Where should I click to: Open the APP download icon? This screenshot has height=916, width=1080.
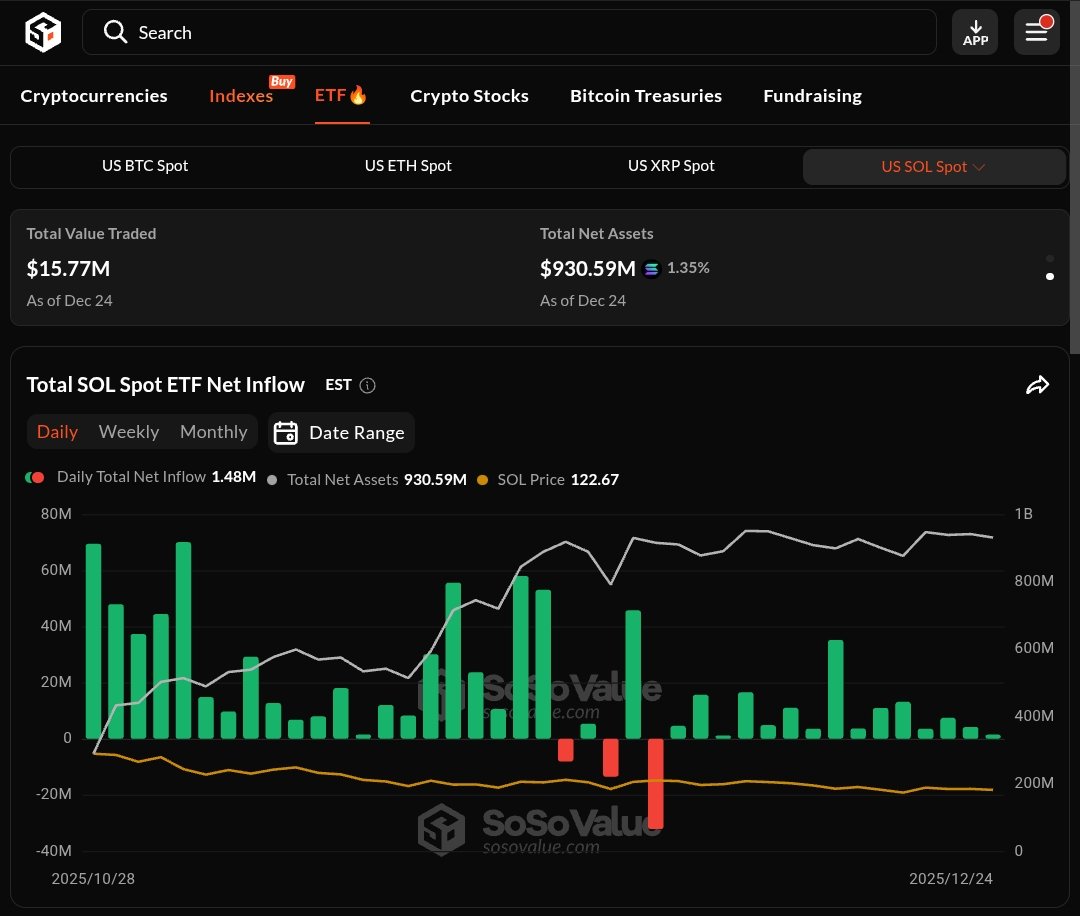(975, 32)
